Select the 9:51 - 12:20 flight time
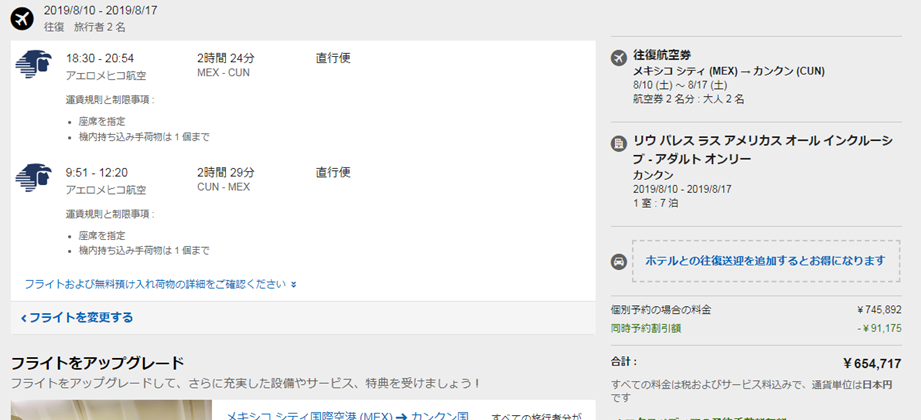The image size is (921, 420). tap(97, 173)
